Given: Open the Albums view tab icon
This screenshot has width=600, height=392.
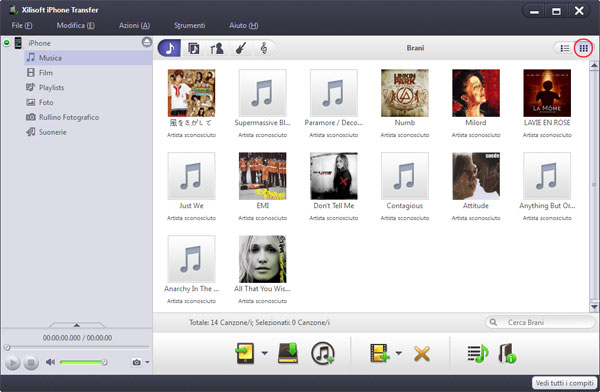Looking at the screenshot, I should tap(193, 48).
